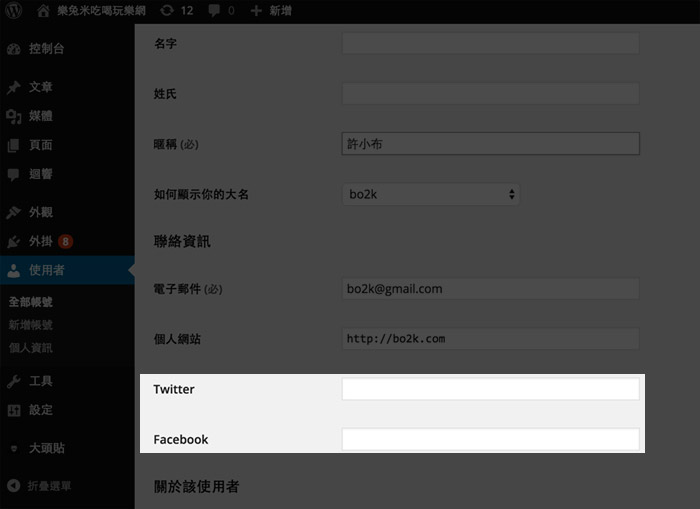
Task: Click the Facebook field label
Action: [x=181, y=439]
